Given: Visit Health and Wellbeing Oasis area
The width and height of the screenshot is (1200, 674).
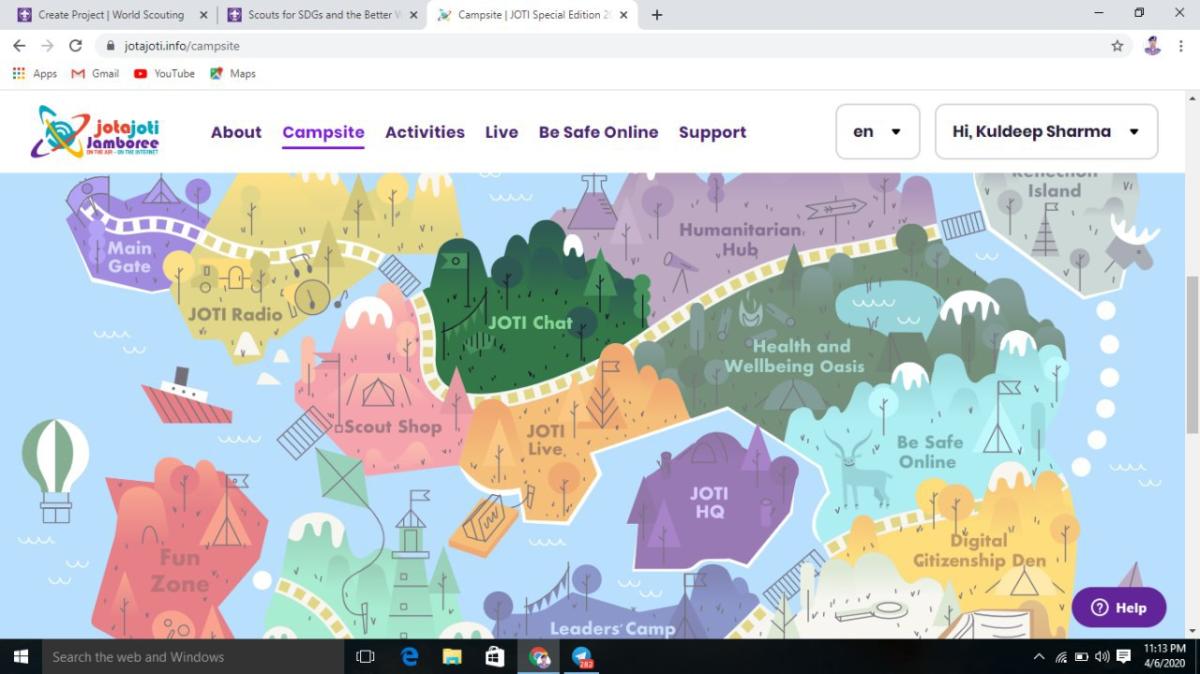Looking at the screenshot, I should pyautogui.click(x=795, y=356).
